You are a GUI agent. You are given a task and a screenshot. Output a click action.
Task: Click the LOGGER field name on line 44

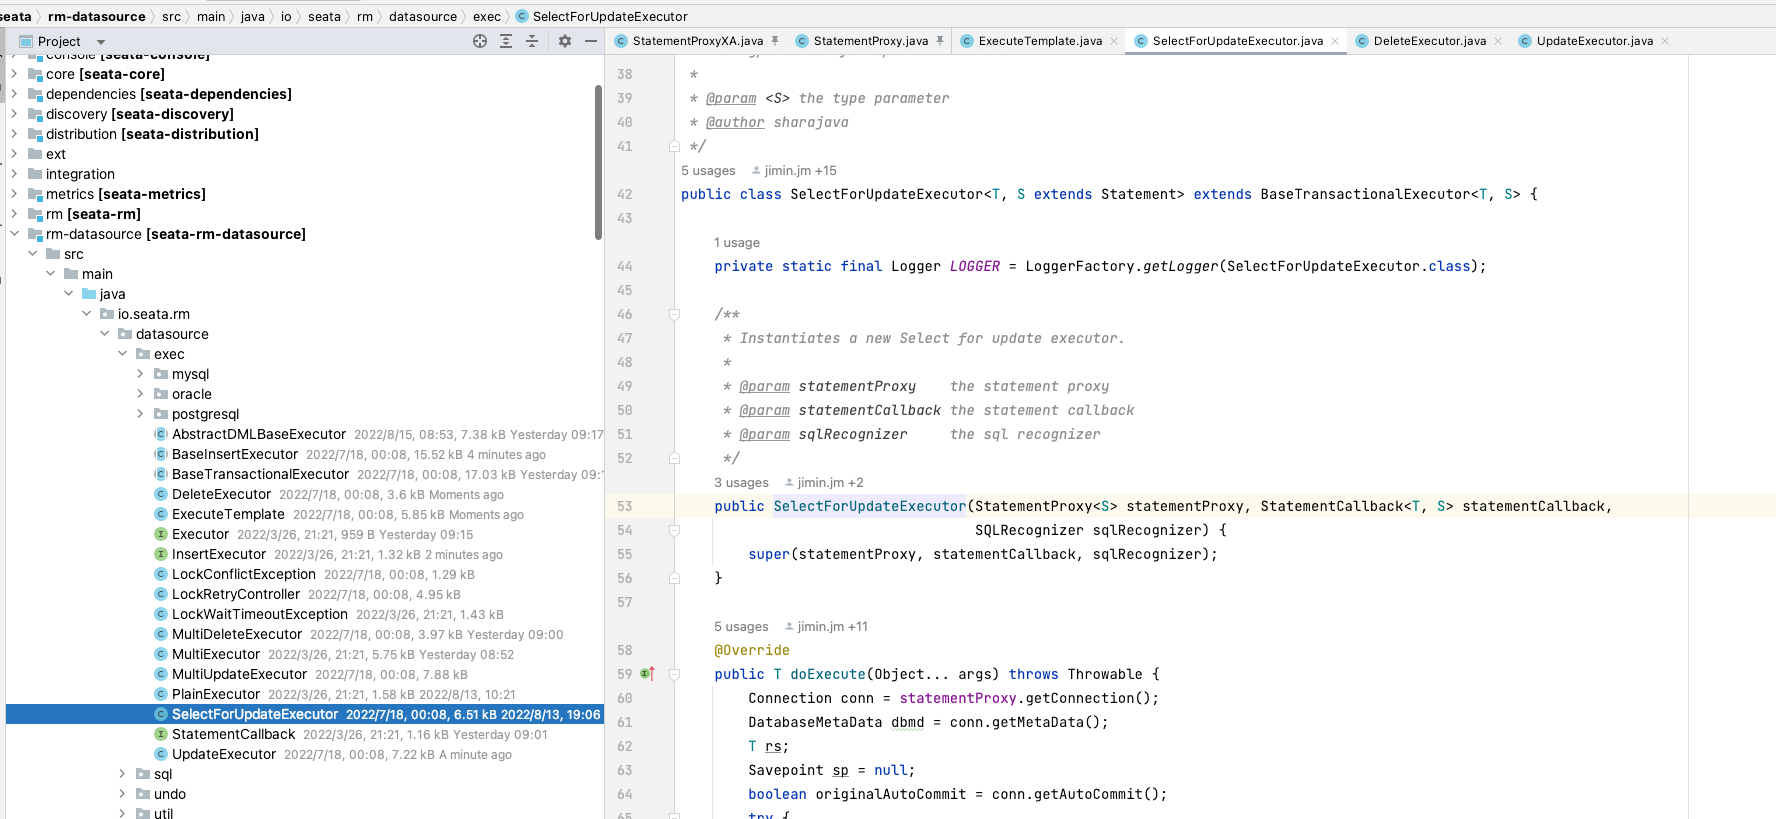click(975, 266)
